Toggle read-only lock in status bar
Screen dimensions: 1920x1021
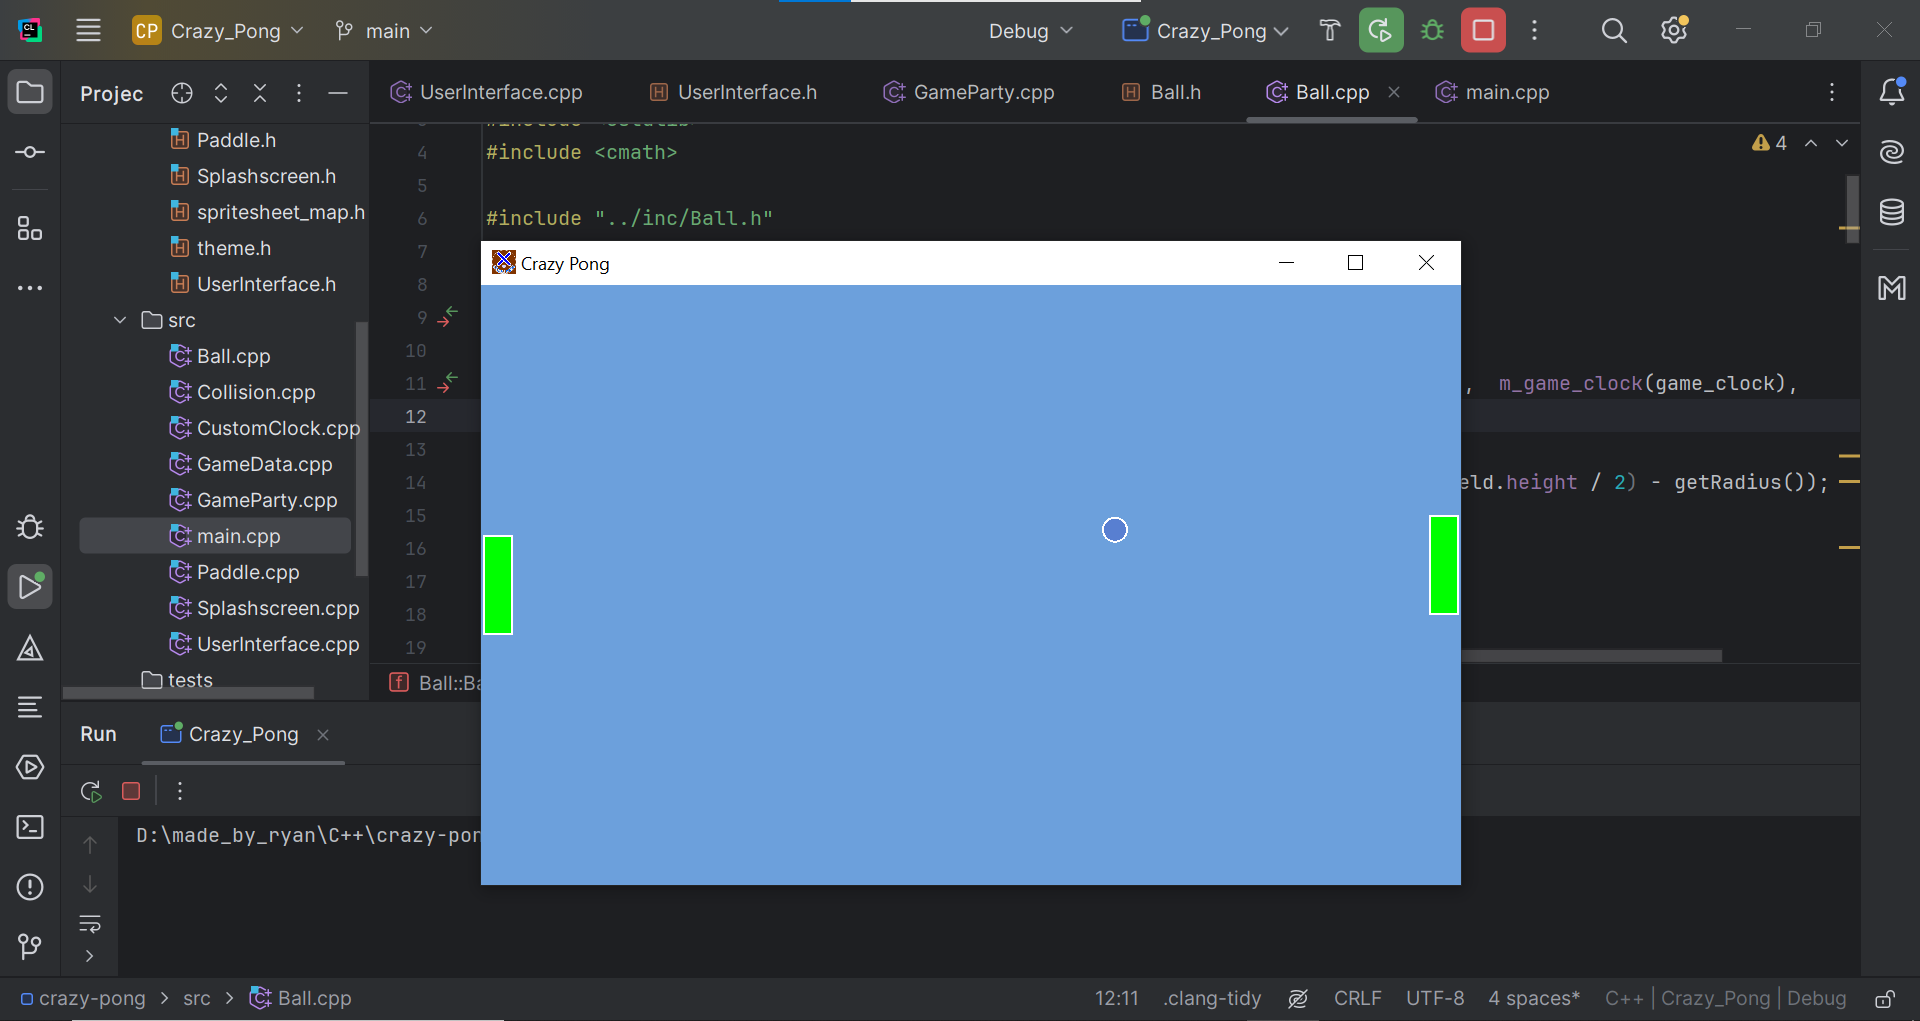(x=1885, y=999)
